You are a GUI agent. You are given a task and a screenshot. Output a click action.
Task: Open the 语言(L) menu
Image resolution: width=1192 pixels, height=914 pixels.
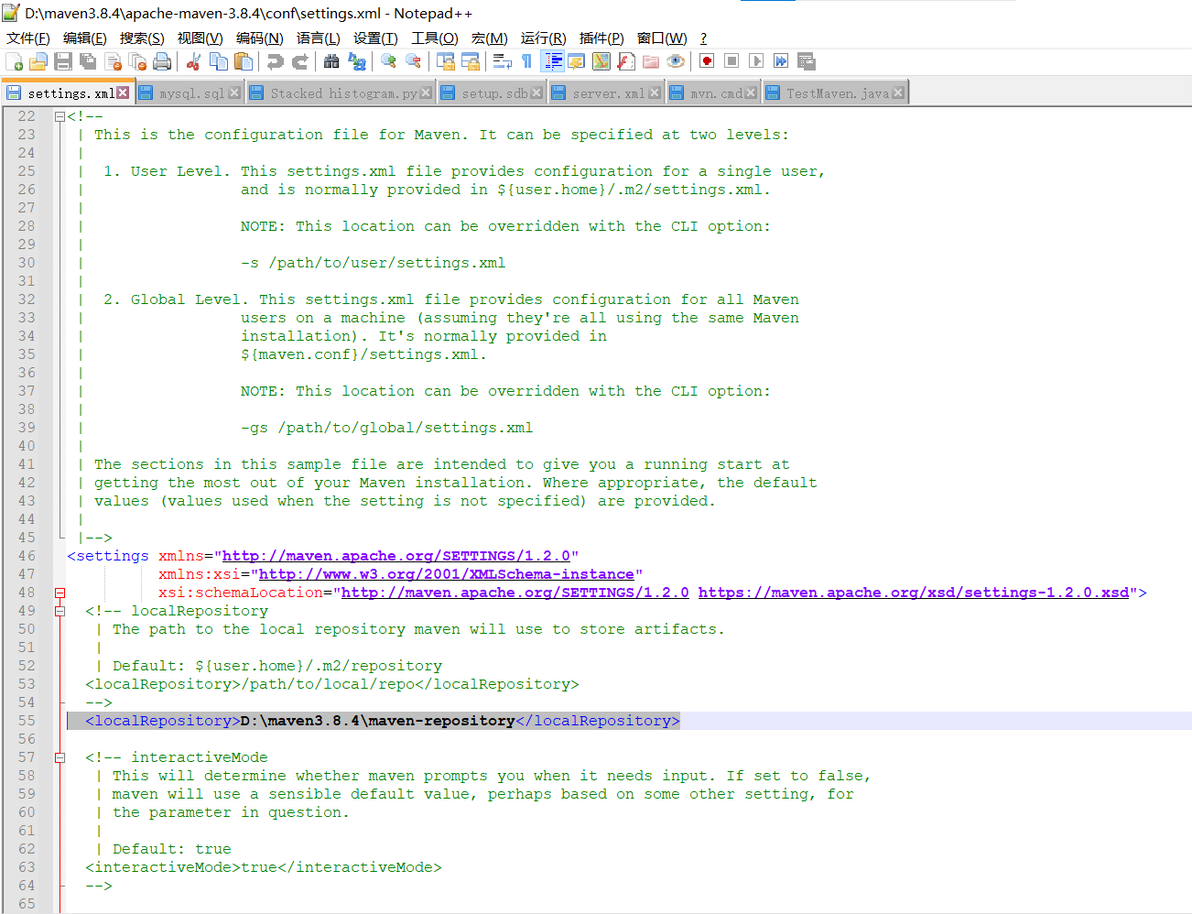318,38
